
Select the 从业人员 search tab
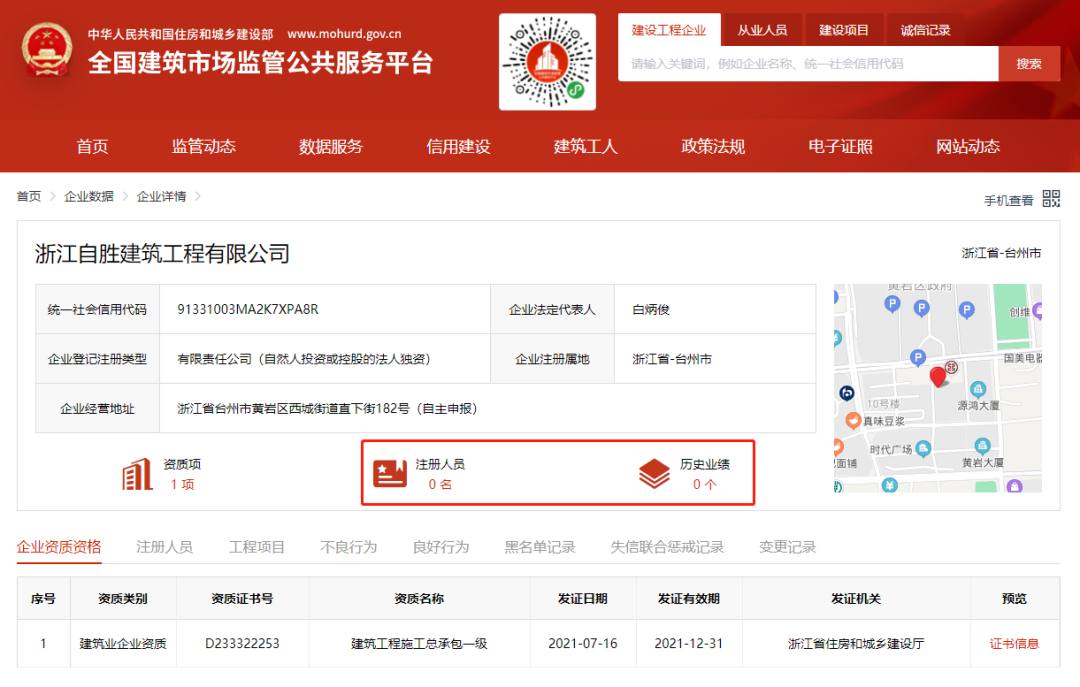click(762, 30)
